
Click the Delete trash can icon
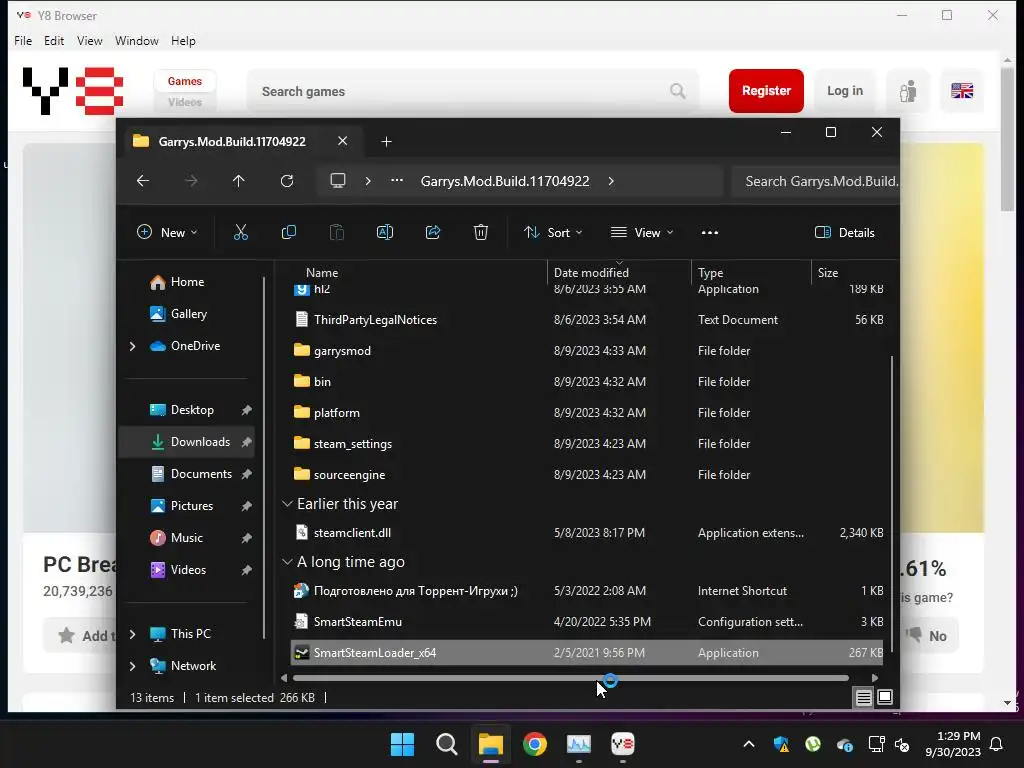(481, 232)
